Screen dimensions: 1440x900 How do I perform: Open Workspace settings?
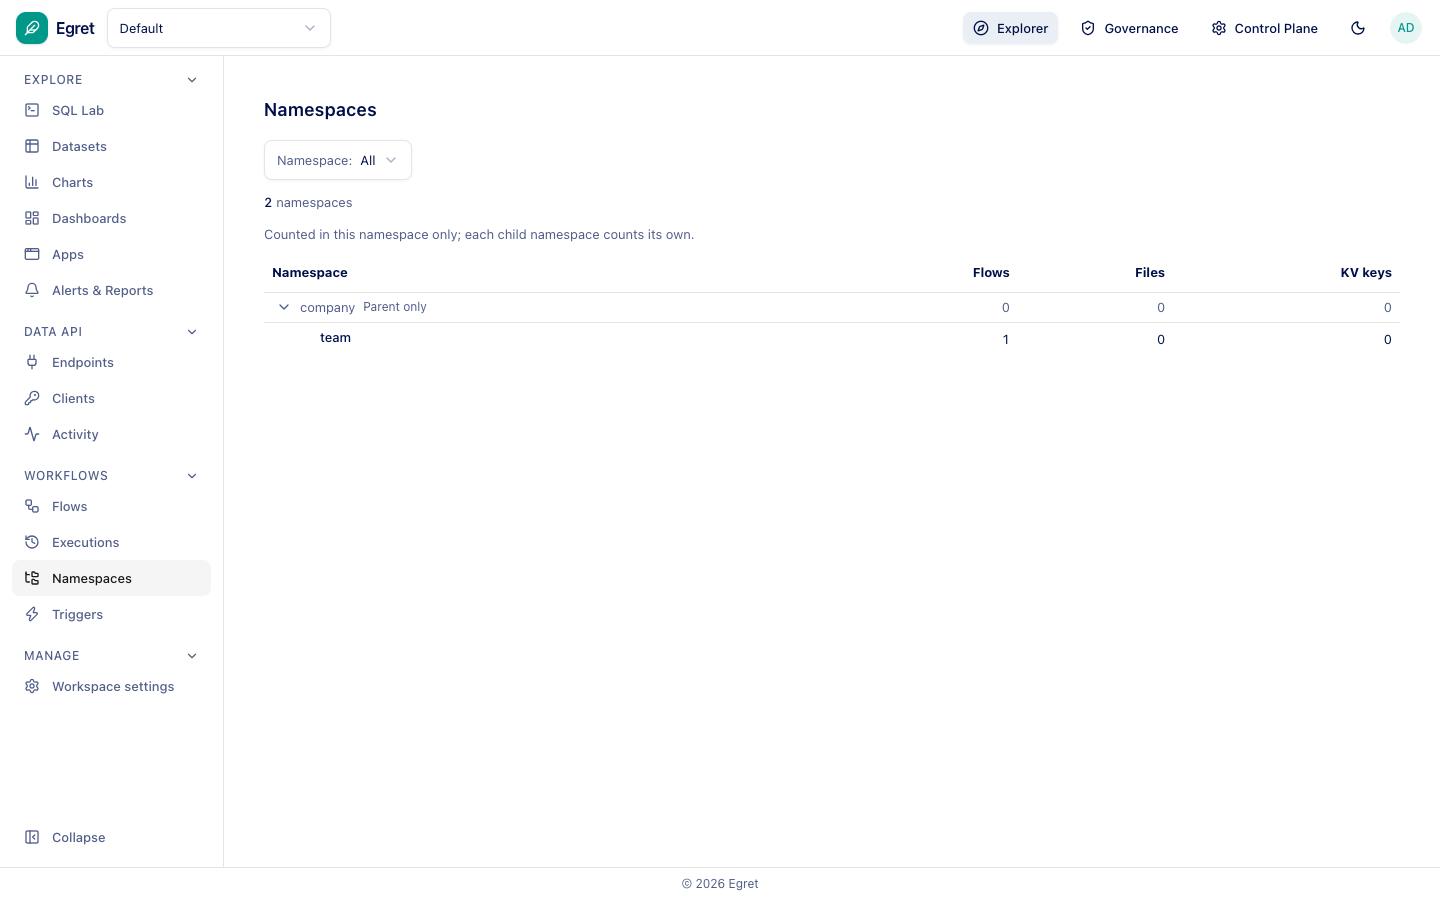click(x=111, y=686)
